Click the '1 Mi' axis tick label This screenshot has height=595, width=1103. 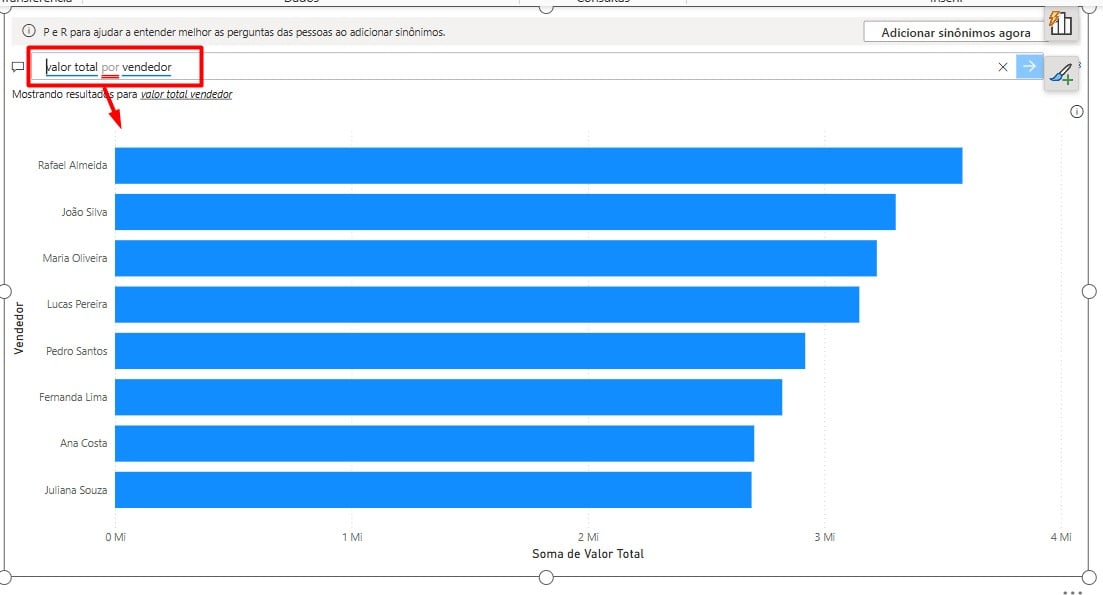[352, 537]
